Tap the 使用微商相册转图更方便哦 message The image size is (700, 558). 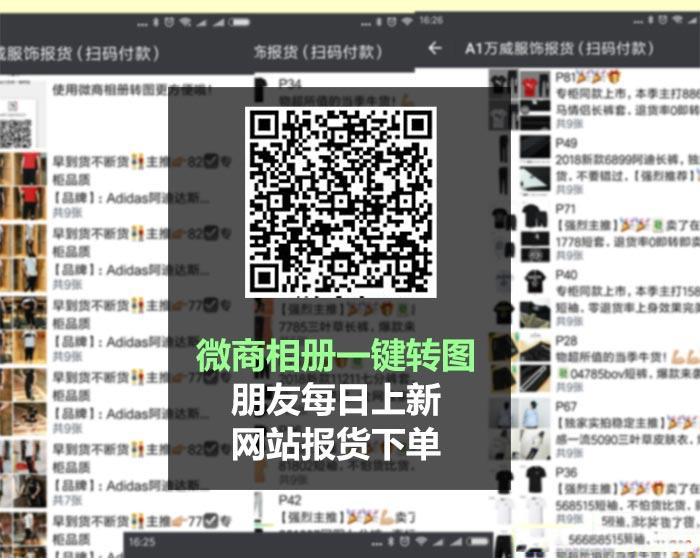(132, 90)
